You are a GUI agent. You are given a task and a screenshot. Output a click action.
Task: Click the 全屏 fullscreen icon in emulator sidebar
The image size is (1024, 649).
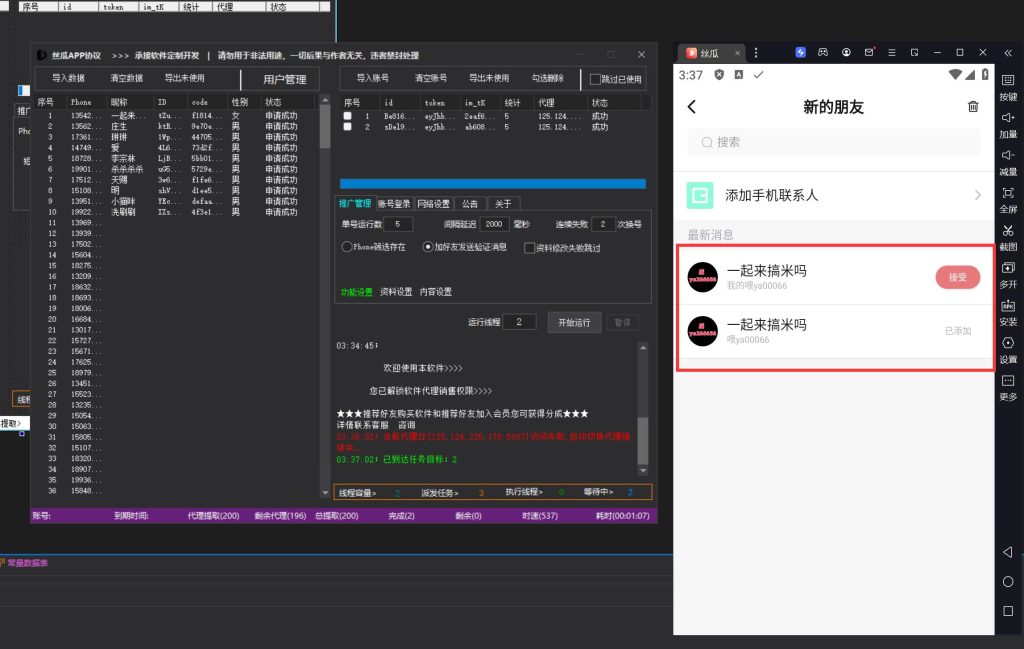click(x=1008, y=193)
